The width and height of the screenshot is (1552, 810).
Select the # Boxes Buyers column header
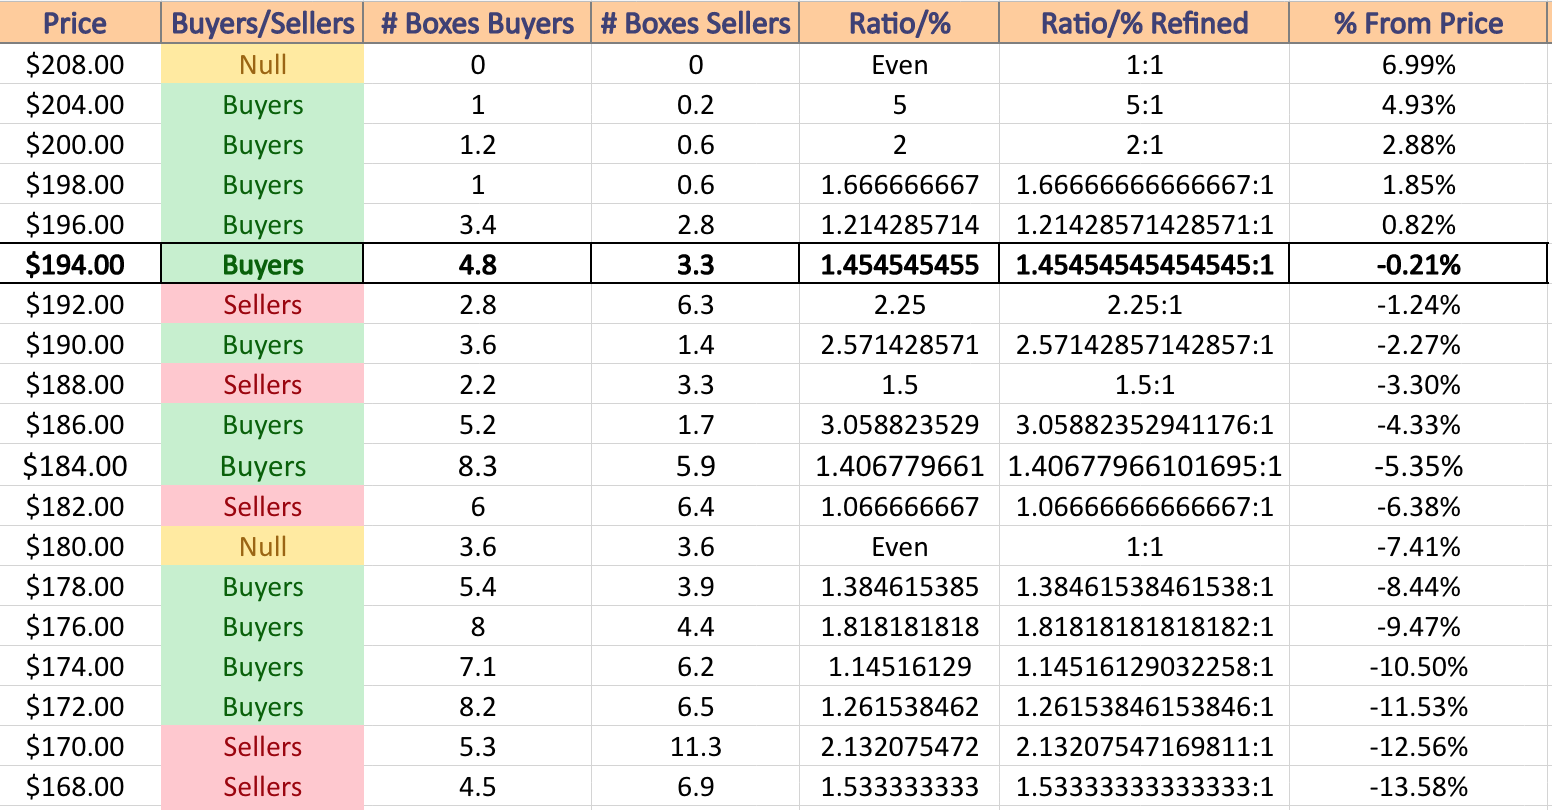click(477, 23)
